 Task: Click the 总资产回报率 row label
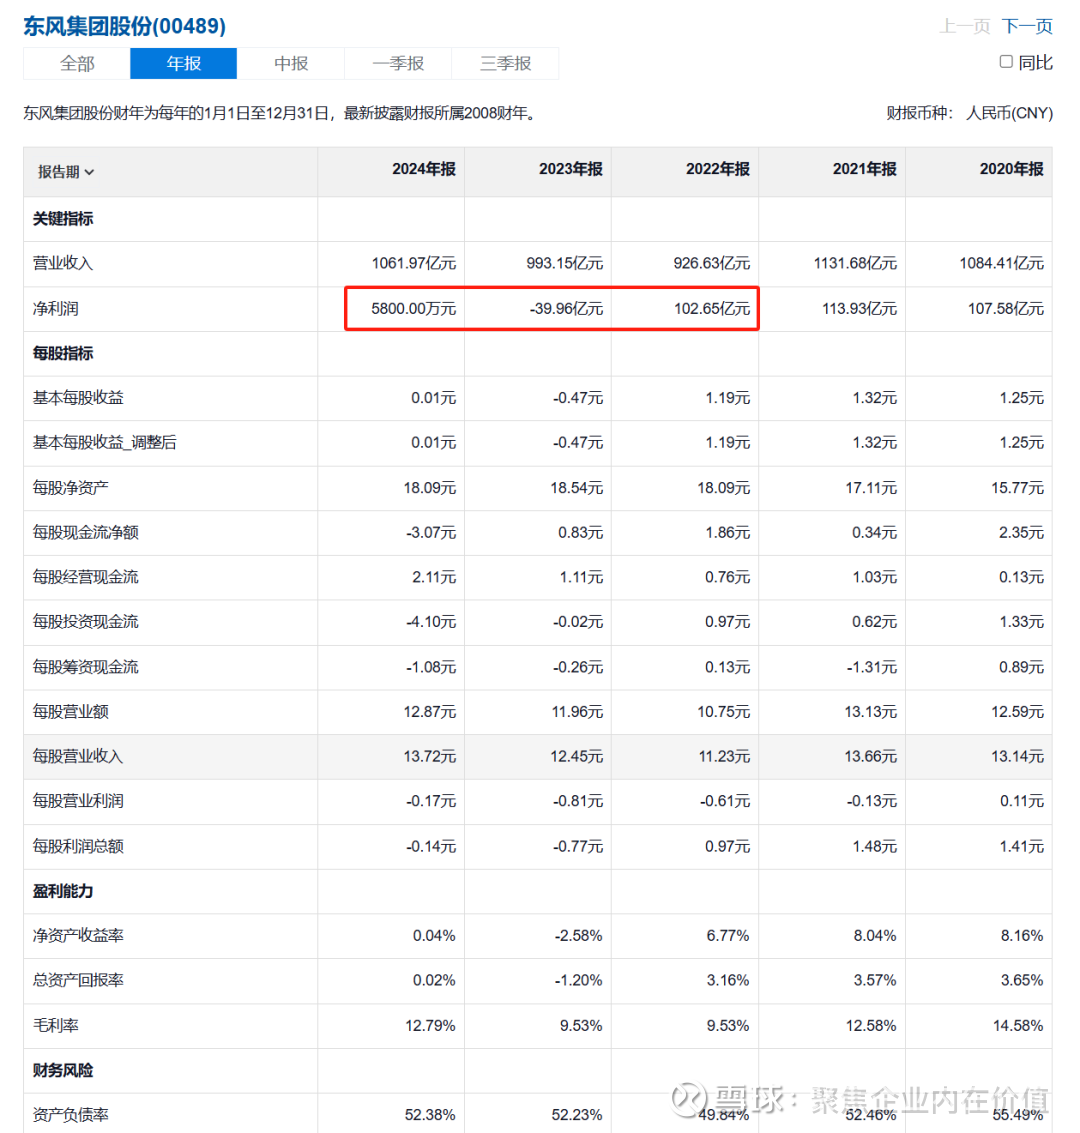78,980
